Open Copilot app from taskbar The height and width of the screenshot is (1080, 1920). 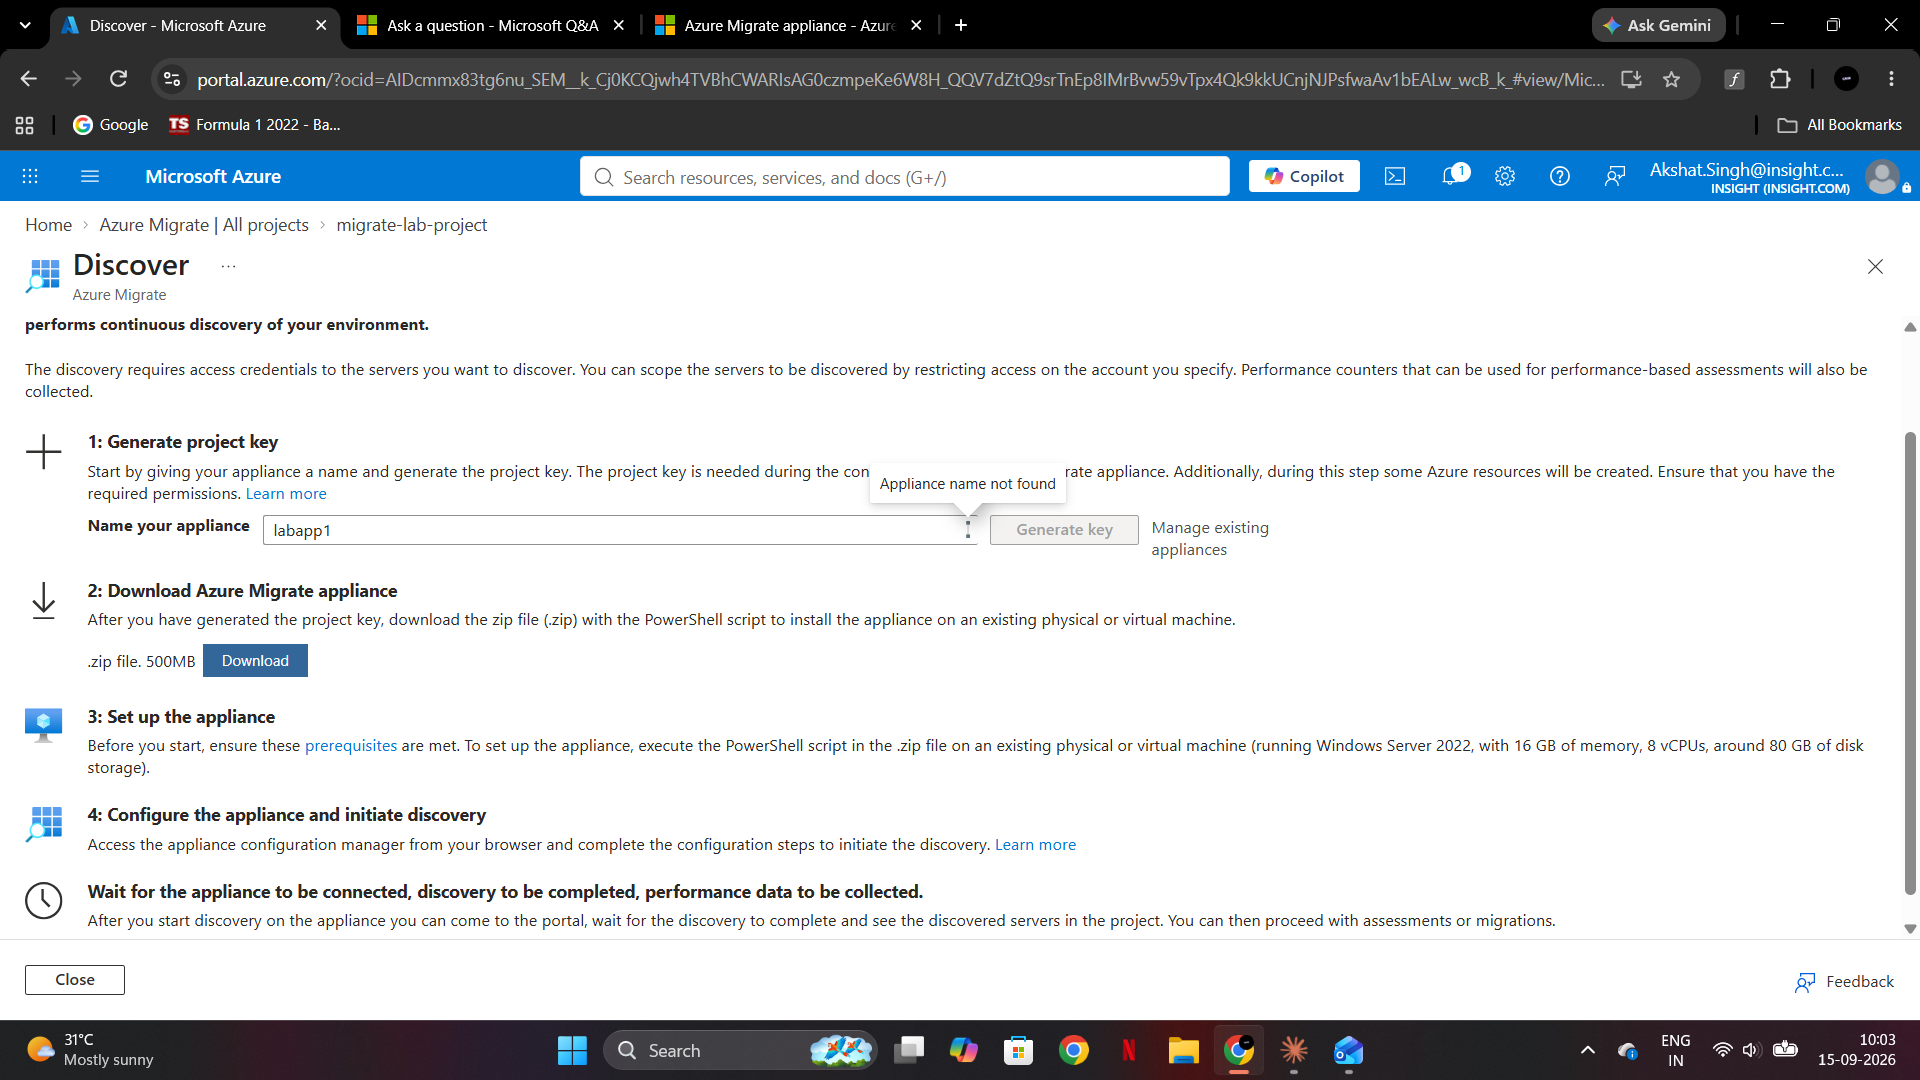pos(963,1051)
